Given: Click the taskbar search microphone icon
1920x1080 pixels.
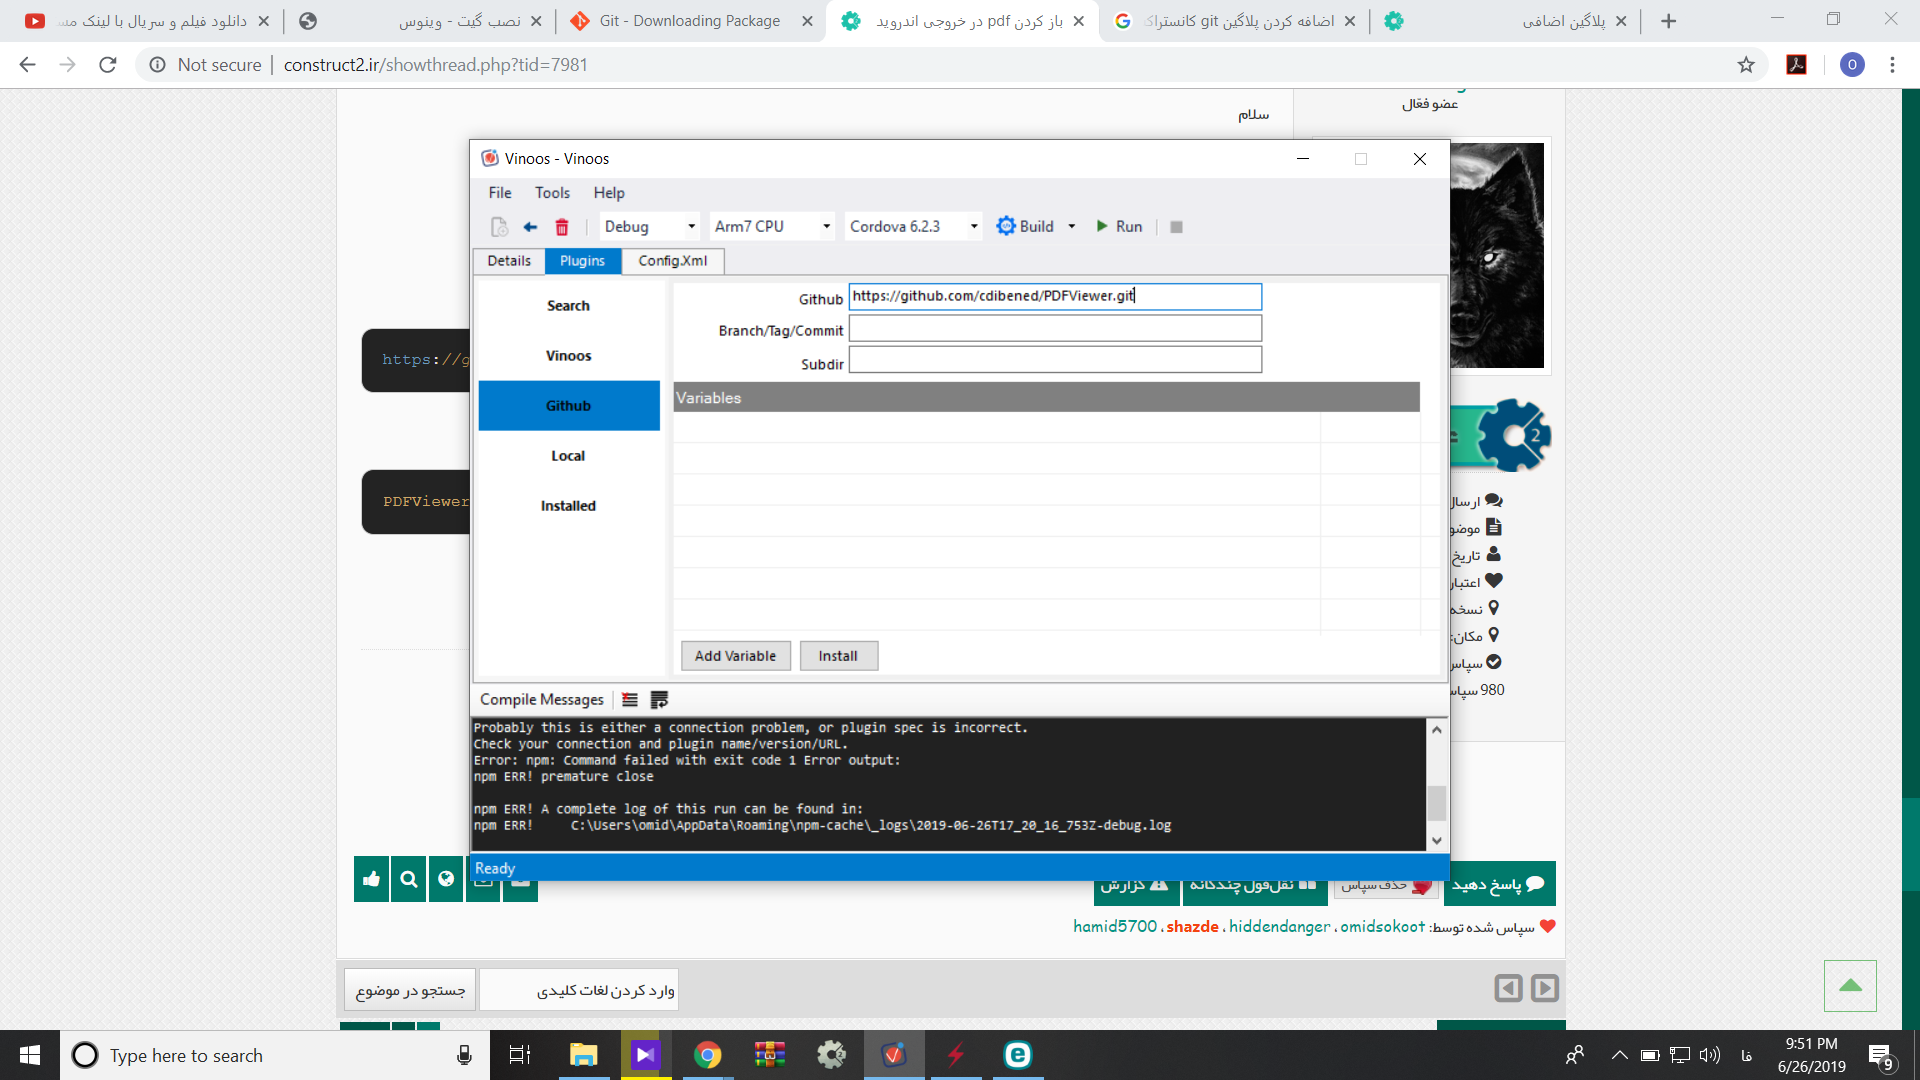Looking at the screenshot, I should [464, 1055].
